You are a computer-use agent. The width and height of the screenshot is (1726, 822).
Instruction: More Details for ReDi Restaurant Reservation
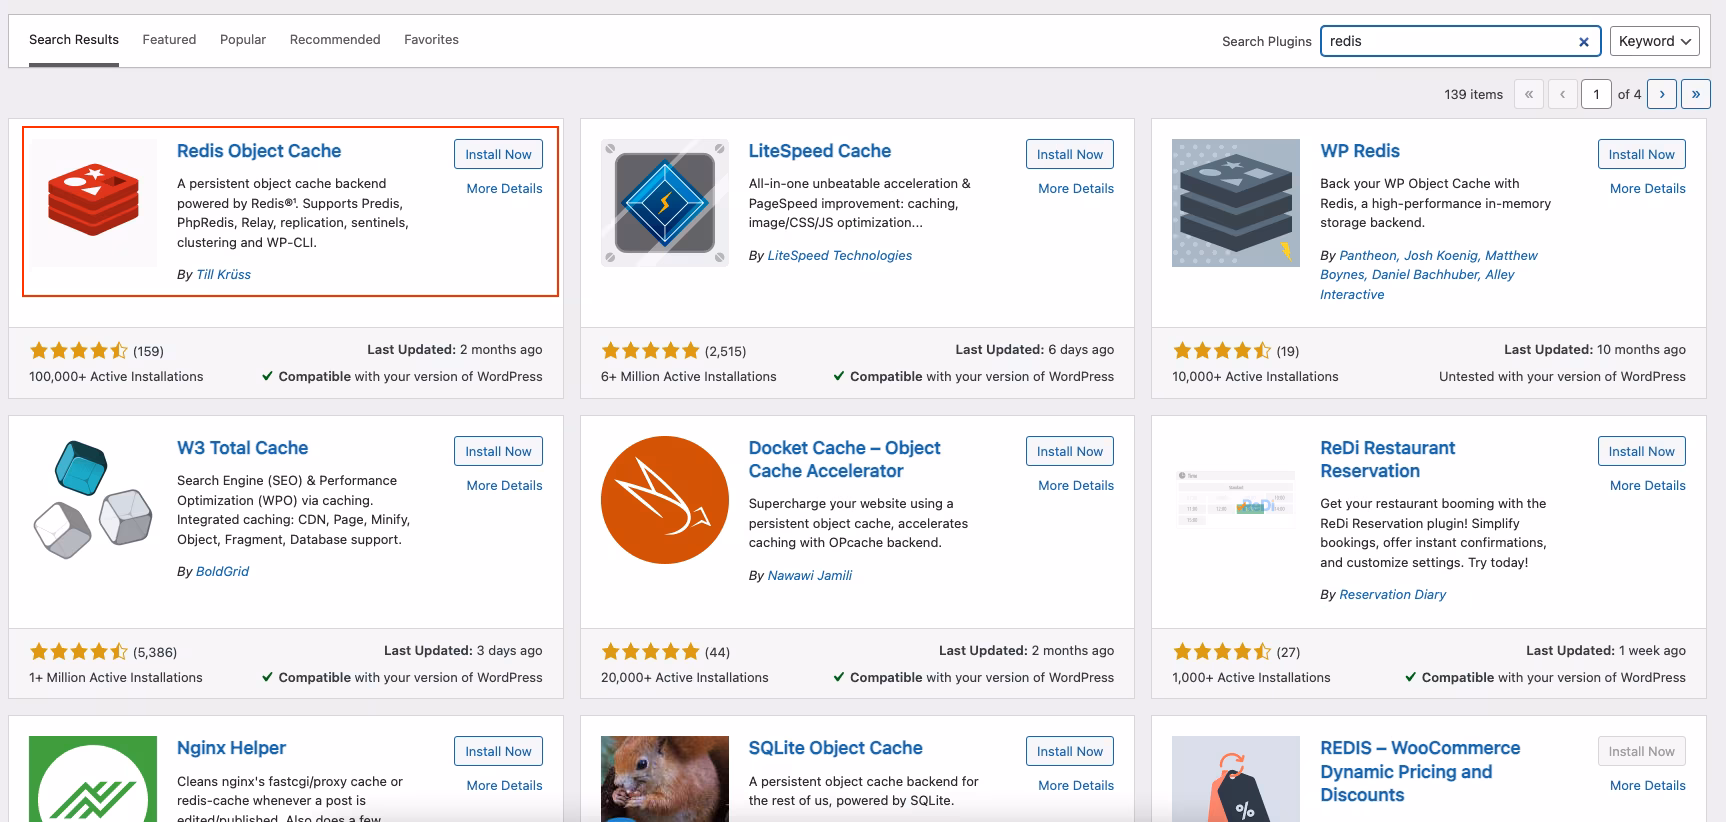[1647, 485]
